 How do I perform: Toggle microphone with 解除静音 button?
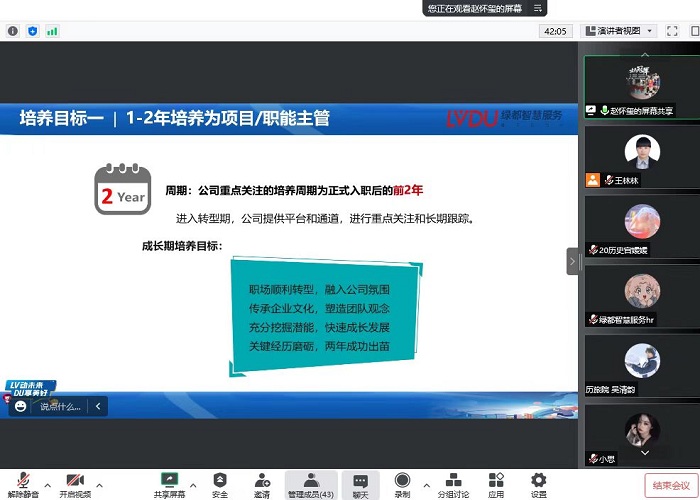pos(23,481)
